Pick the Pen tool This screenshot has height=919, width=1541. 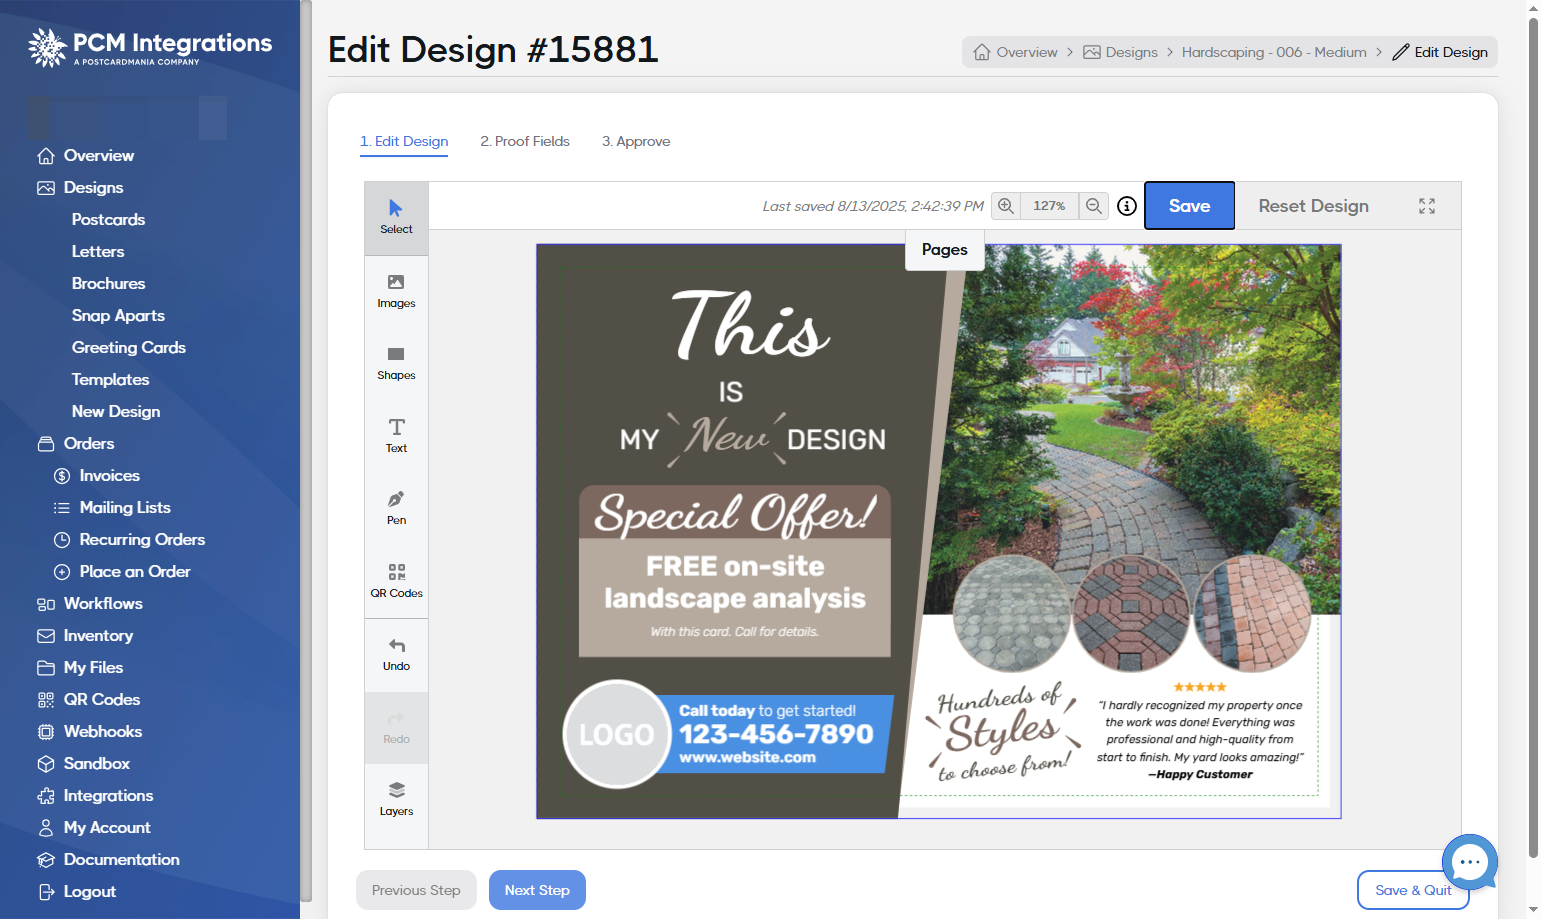tap(396, 508)
